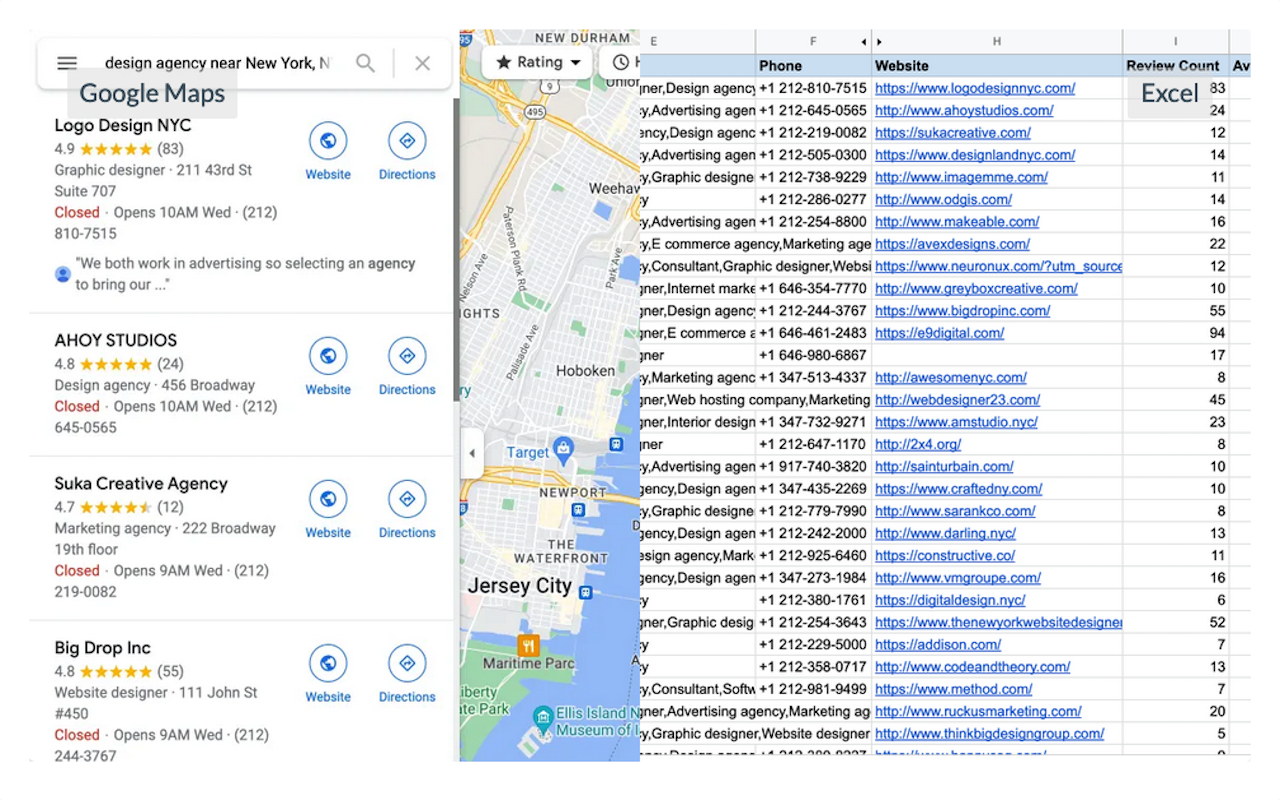This screenshot has width=1280, height=800.
Task: Collapse the side panel with arrow handle
Action: point(472,453)
